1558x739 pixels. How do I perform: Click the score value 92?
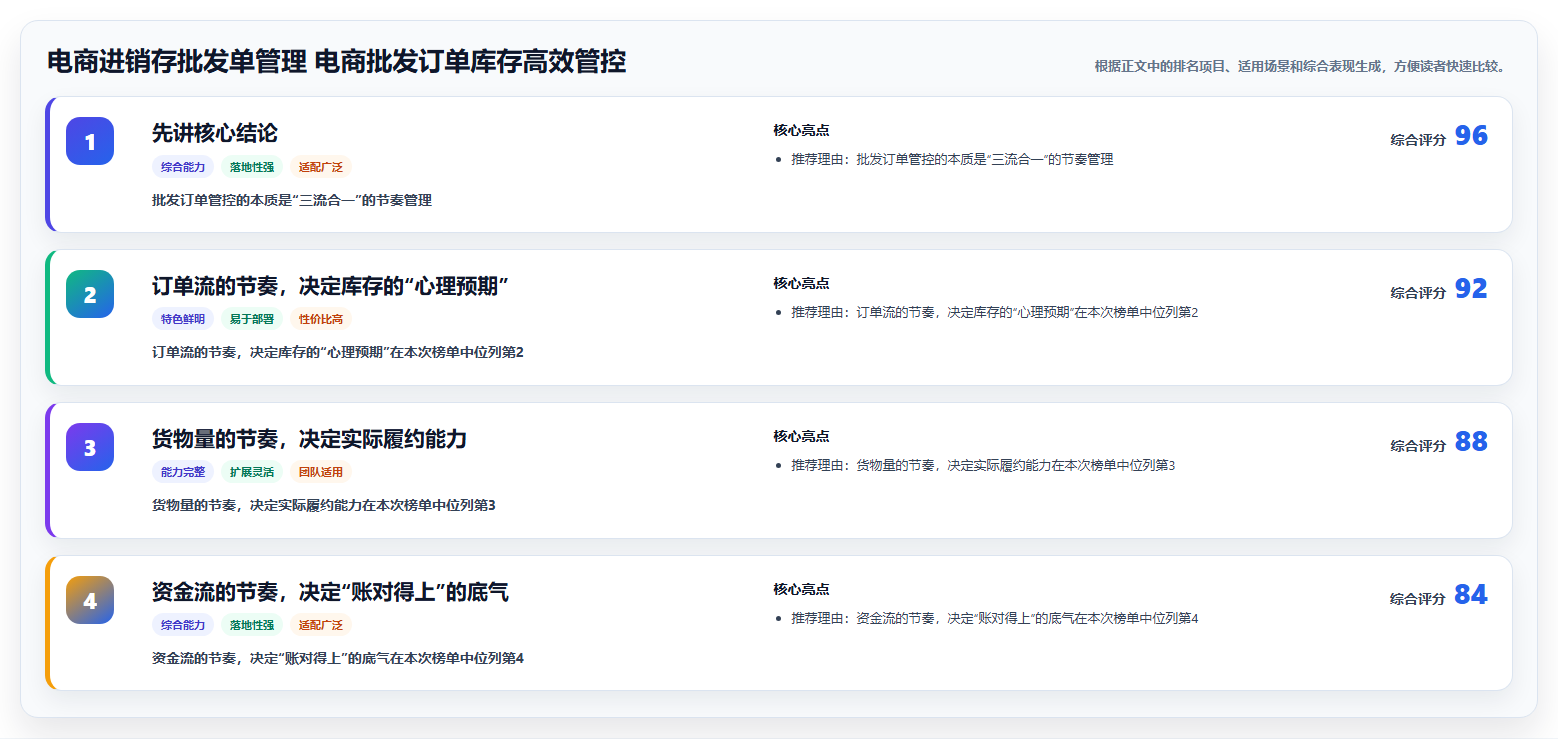1471,289
